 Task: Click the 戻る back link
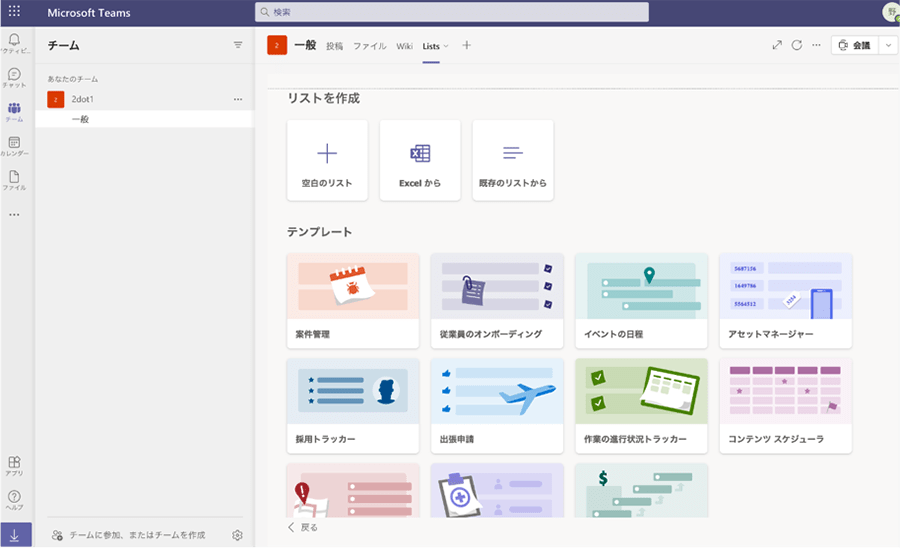click(303, 527)
